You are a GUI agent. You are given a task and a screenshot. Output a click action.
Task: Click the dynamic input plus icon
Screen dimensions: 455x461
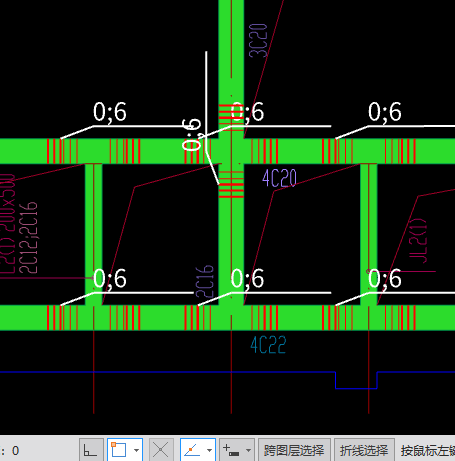coord(231,450)
